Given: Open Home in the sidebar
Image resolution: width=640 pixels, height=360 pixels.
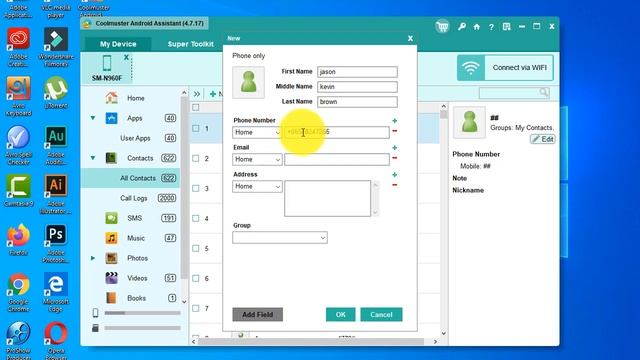Looking at the screenshot, I should point(136,98).
